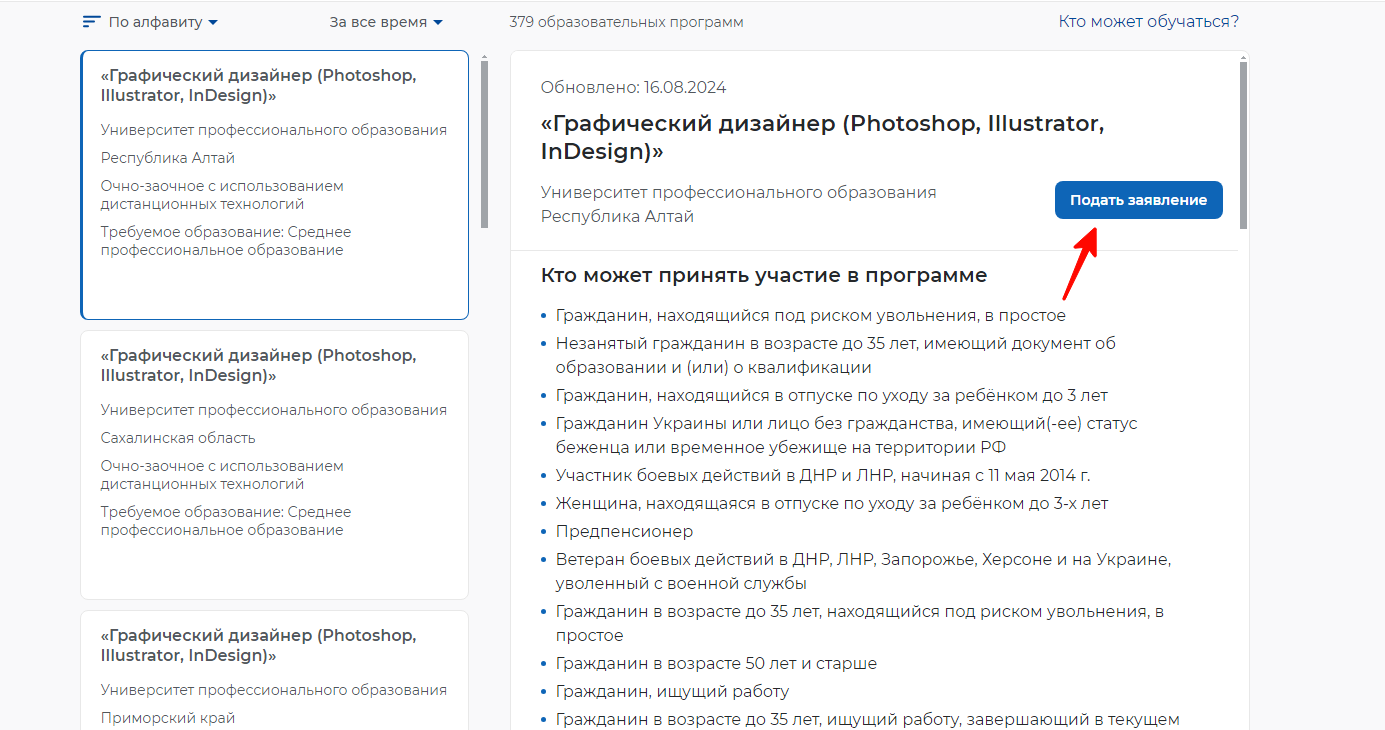Click Гражданин Украины или лицо без гражданства item
This screenshot has width=1385, height=730.
pos(847,435)
